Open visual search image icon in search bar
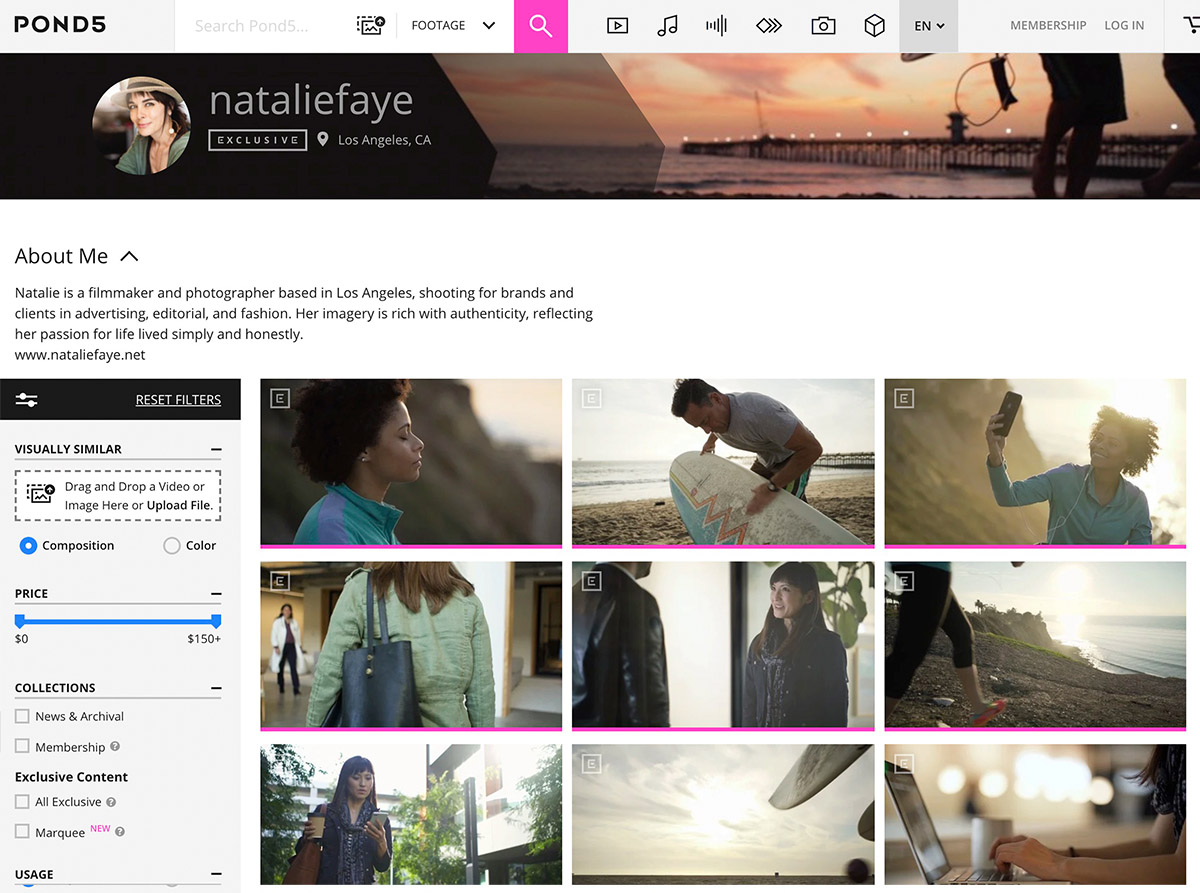 [371, 25]
